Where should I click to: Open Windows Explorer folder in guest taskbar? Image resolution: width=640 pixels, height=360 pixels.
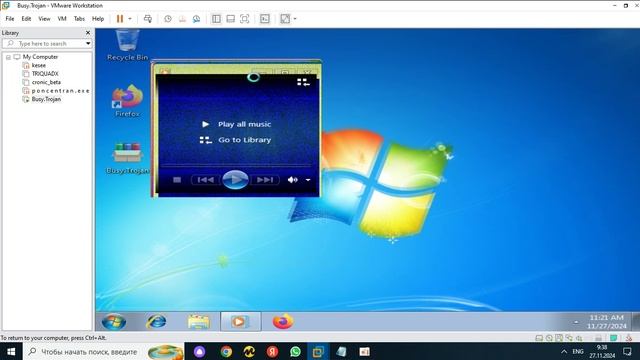click(199, 322)
